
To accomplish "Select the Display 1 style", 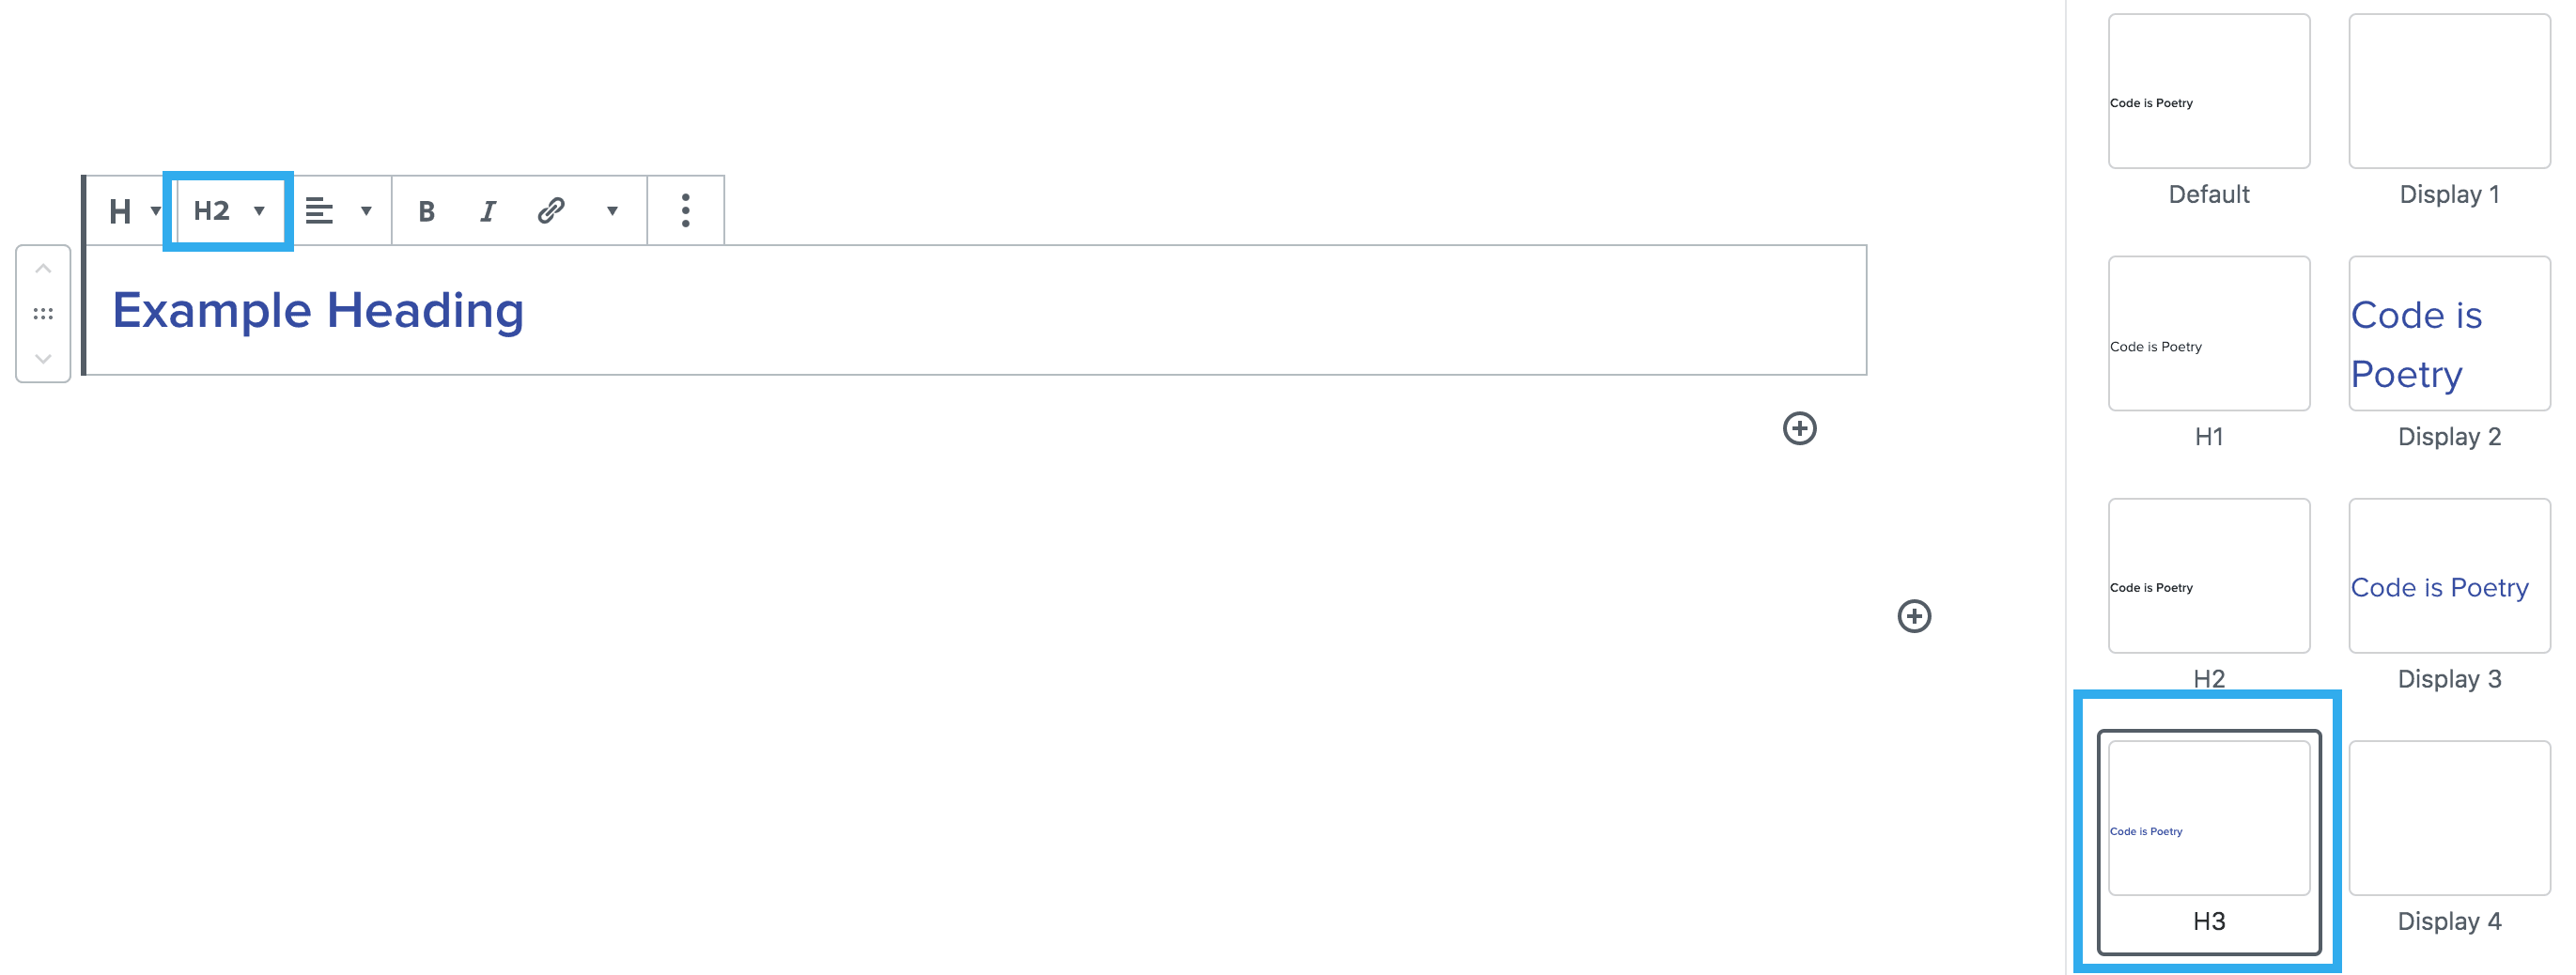I will [x=2448, y=92].
